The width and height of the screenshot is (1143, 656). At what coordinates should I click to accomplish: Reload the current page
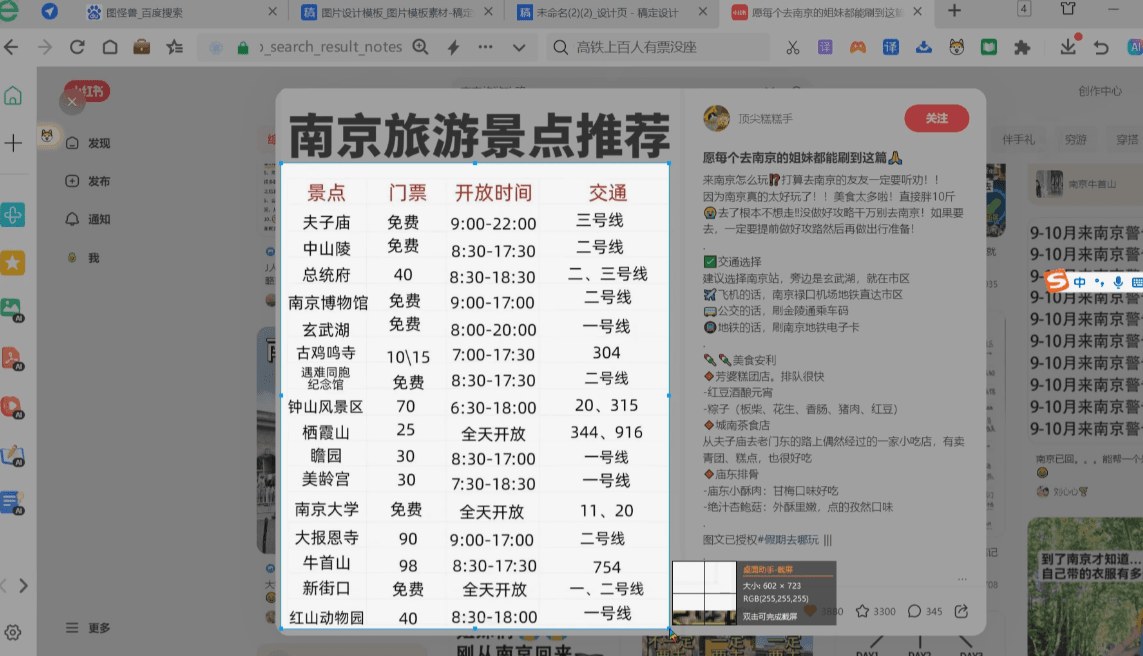point(77,47)
